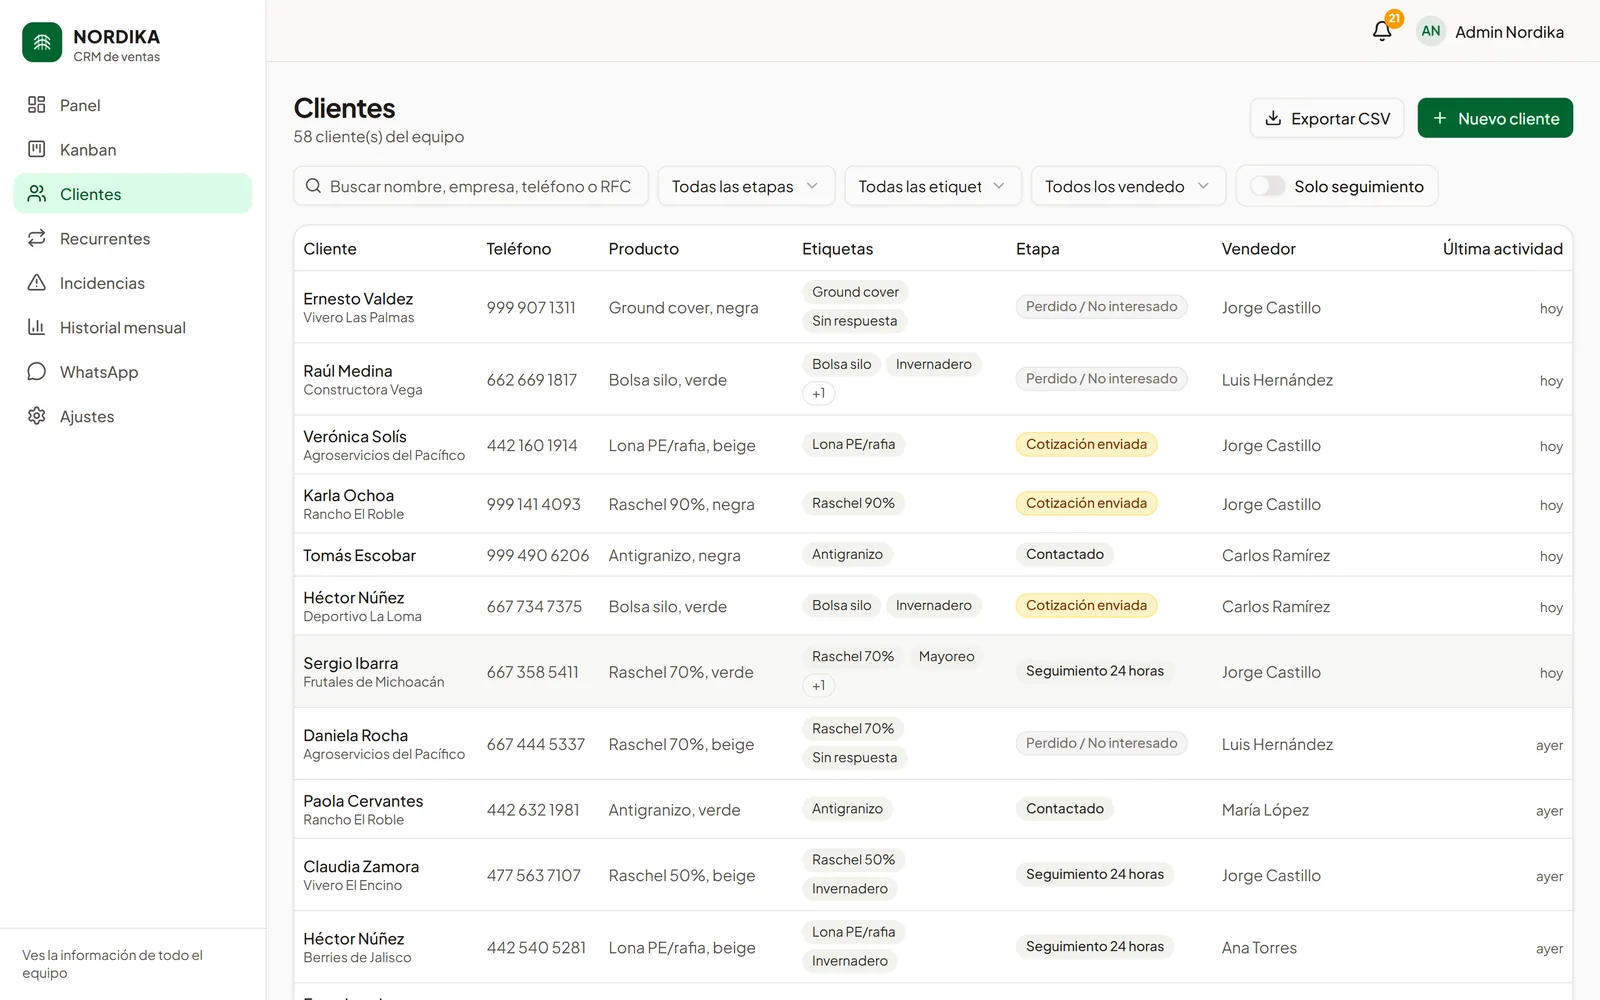This screenshot has width=1600, height=1000.
Task: Click the Incidencias warning triangle icon
Action: click(37, 283)
